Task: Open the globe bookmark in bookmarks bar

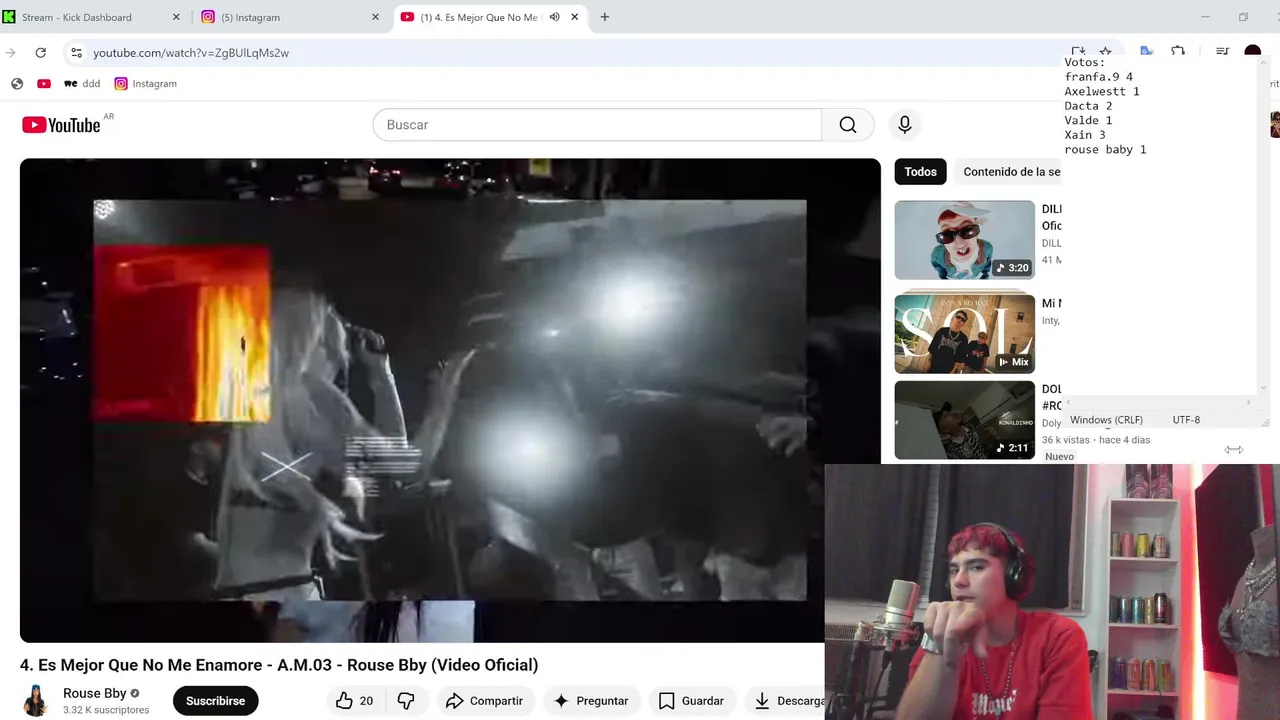Action: 17,84
